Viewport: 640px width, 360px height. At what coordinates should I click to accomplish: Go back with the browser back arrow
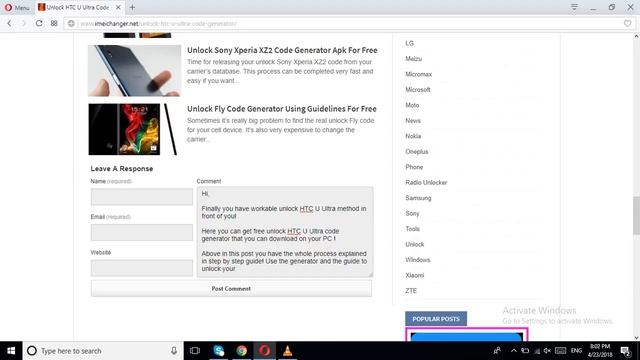9,24
